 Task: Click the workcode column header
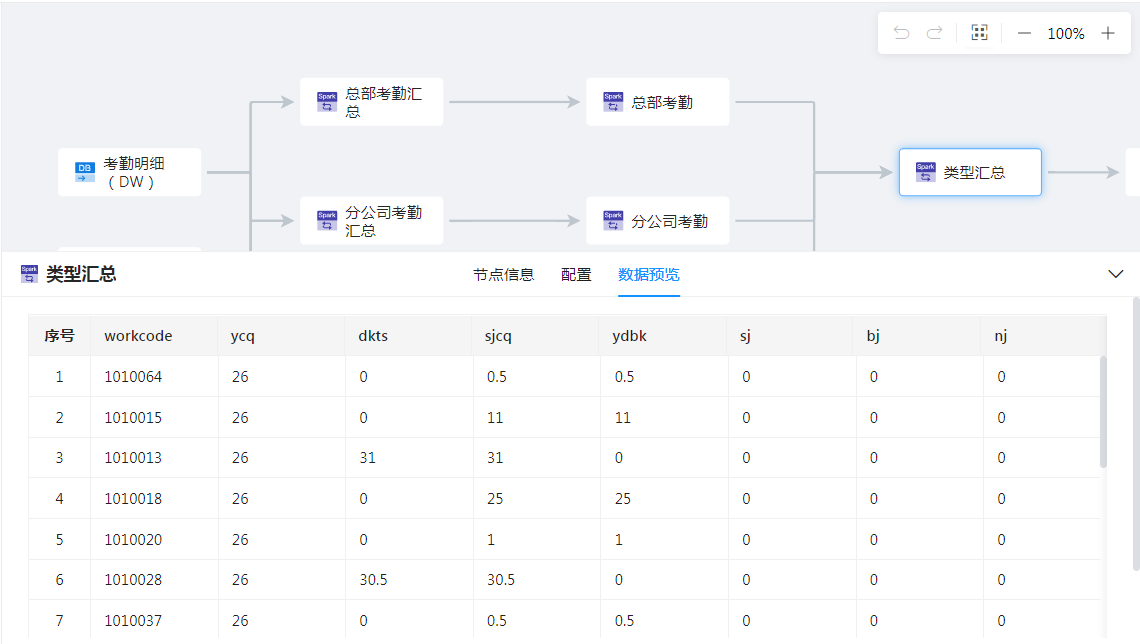point(138,336)
